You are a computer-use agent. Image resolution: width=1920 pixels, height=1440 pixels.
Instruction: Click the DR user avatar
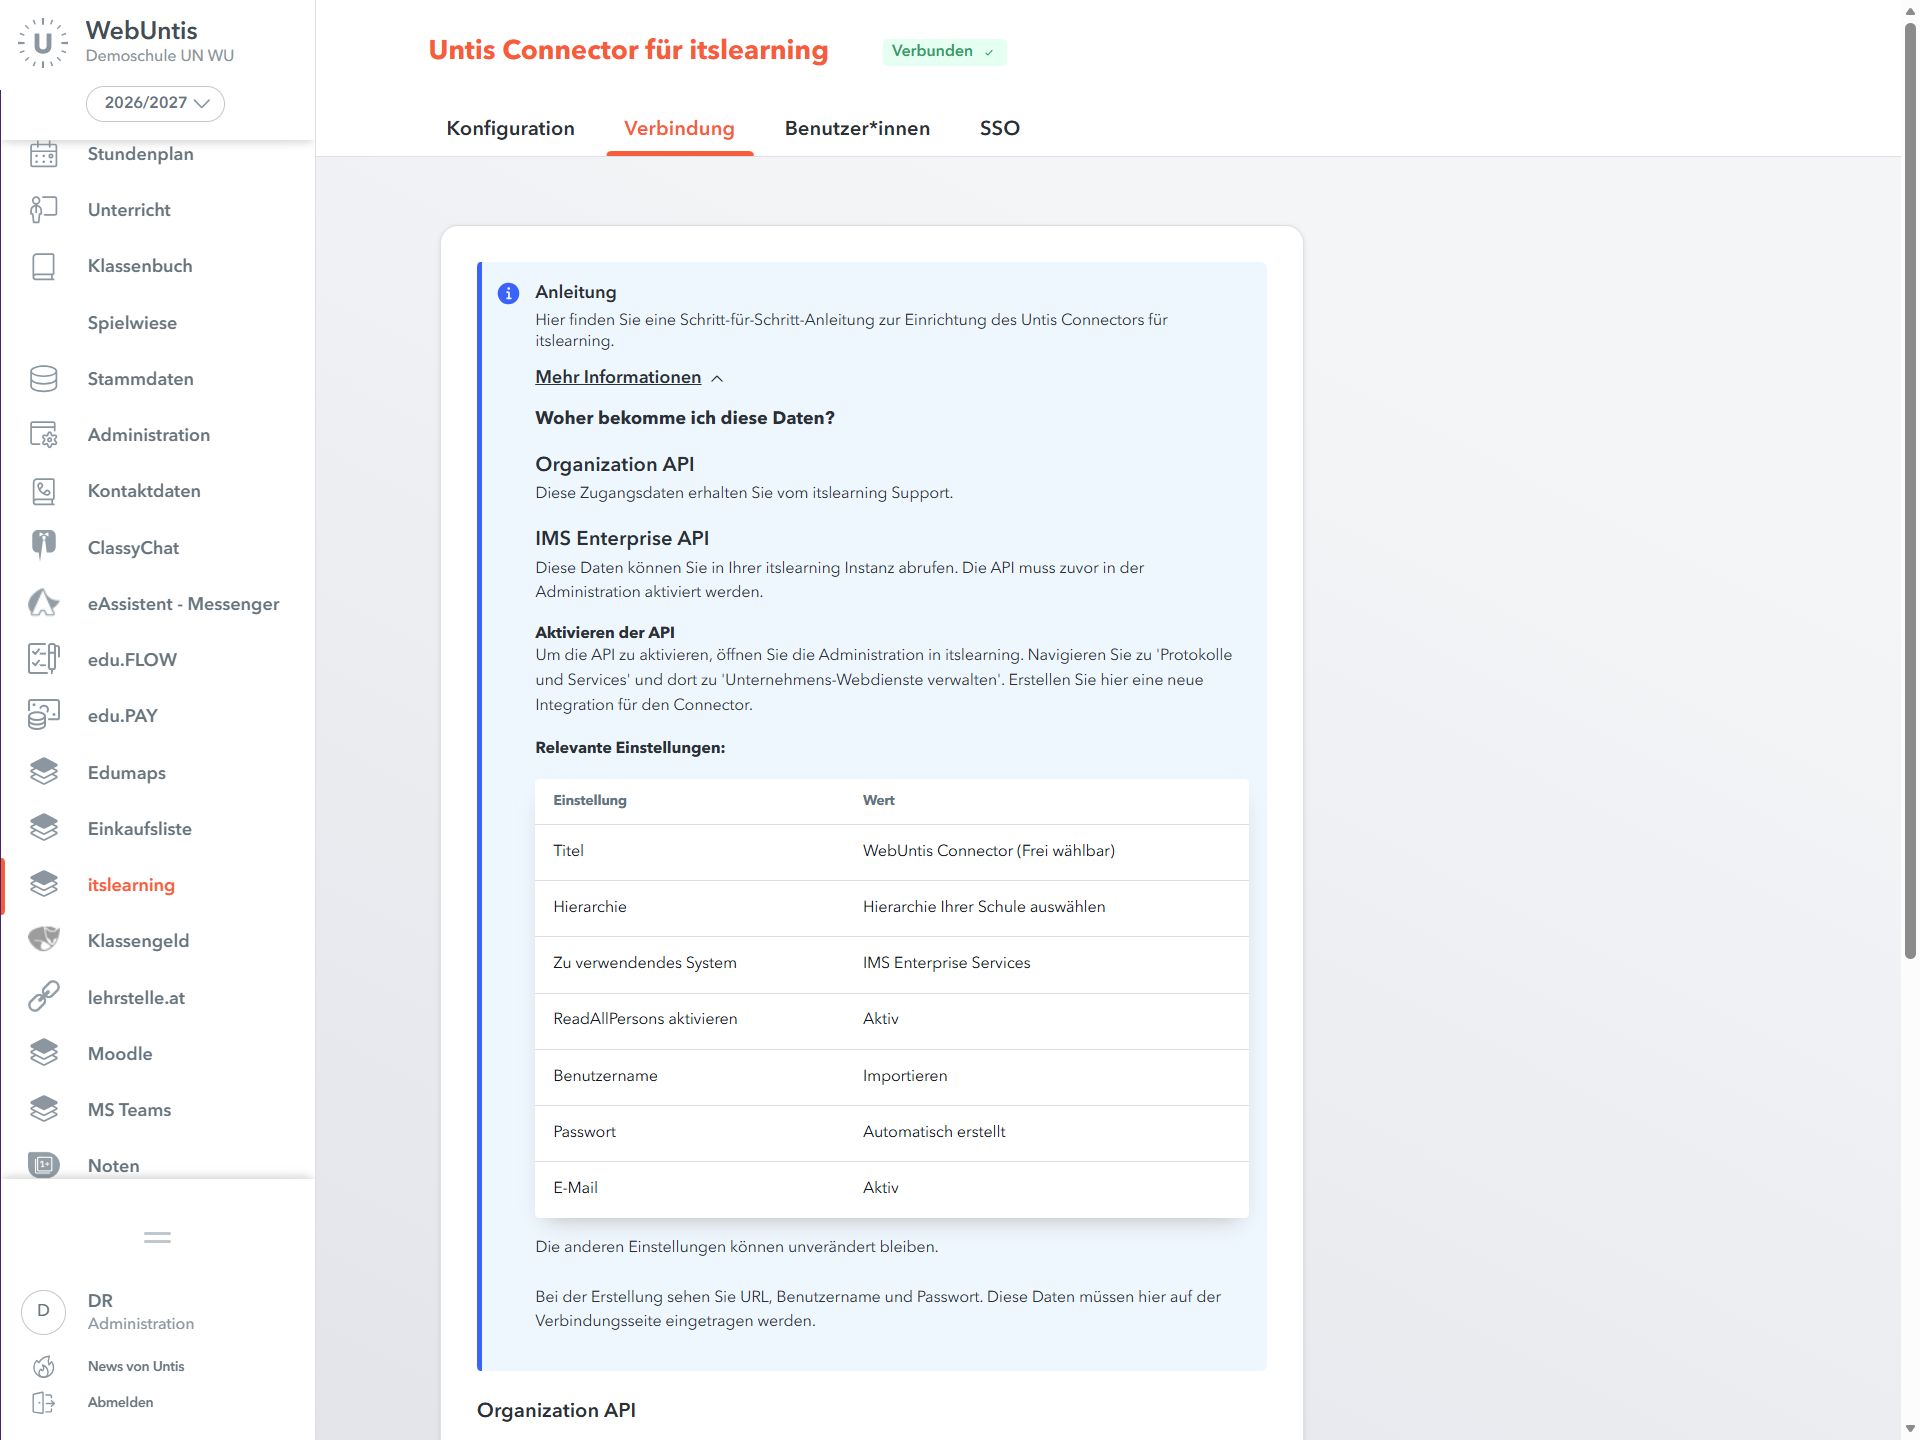(x=44, y=1311)
